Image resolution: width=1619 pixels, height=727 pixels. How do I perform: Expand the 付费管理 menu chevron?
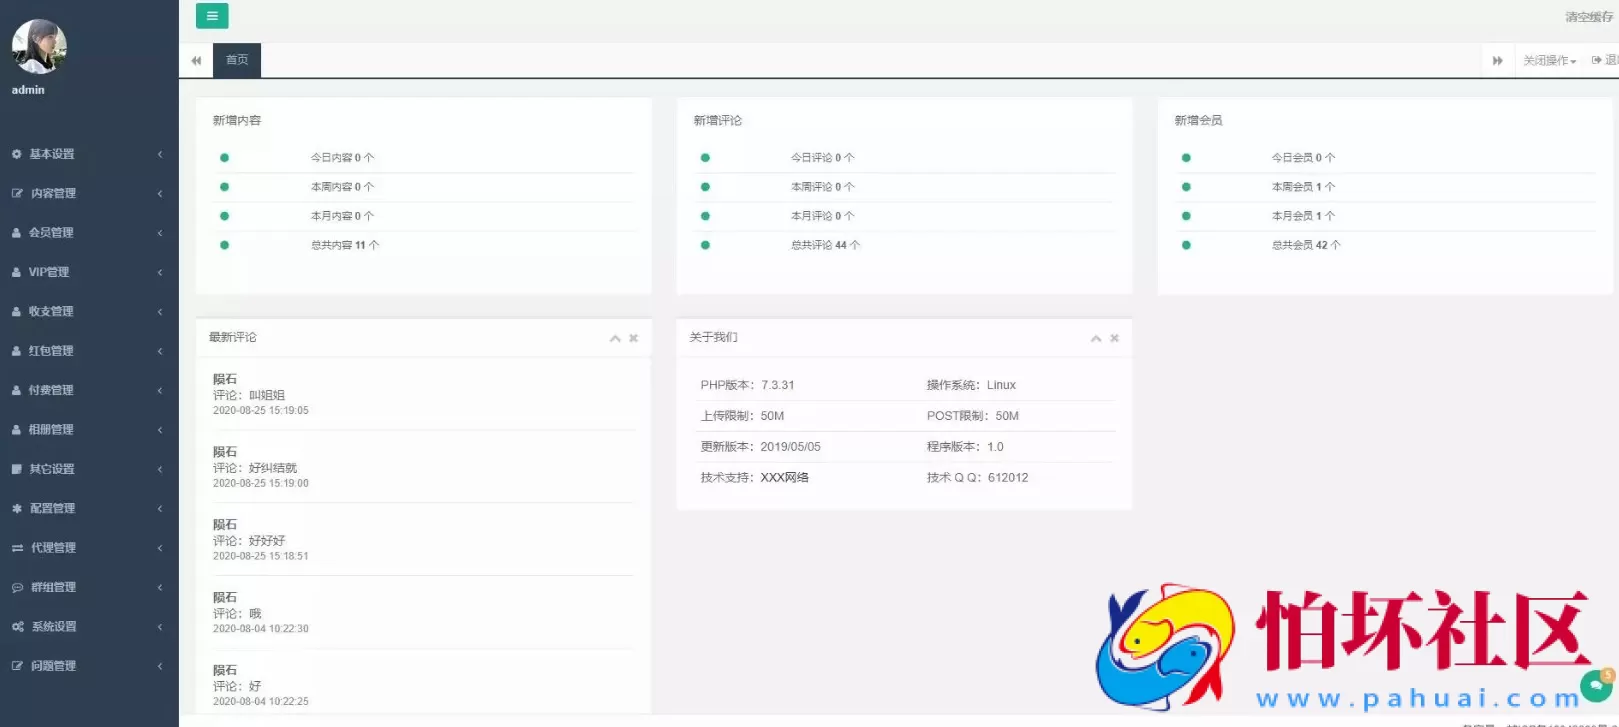click(160, 390)
